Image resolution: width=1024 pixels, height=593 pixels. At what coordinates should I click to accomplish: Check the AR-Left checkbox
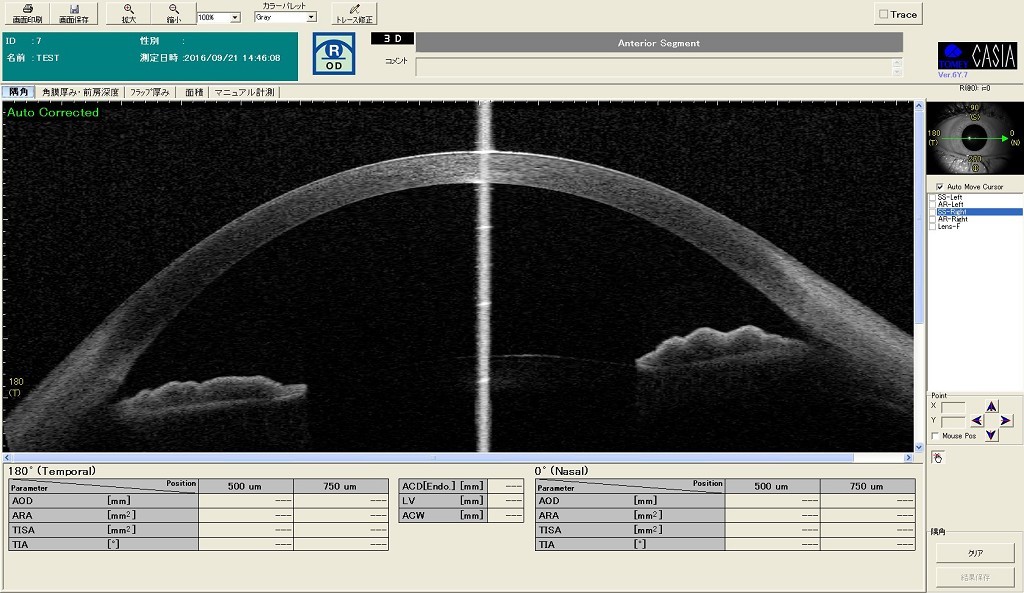pos(933,204)
